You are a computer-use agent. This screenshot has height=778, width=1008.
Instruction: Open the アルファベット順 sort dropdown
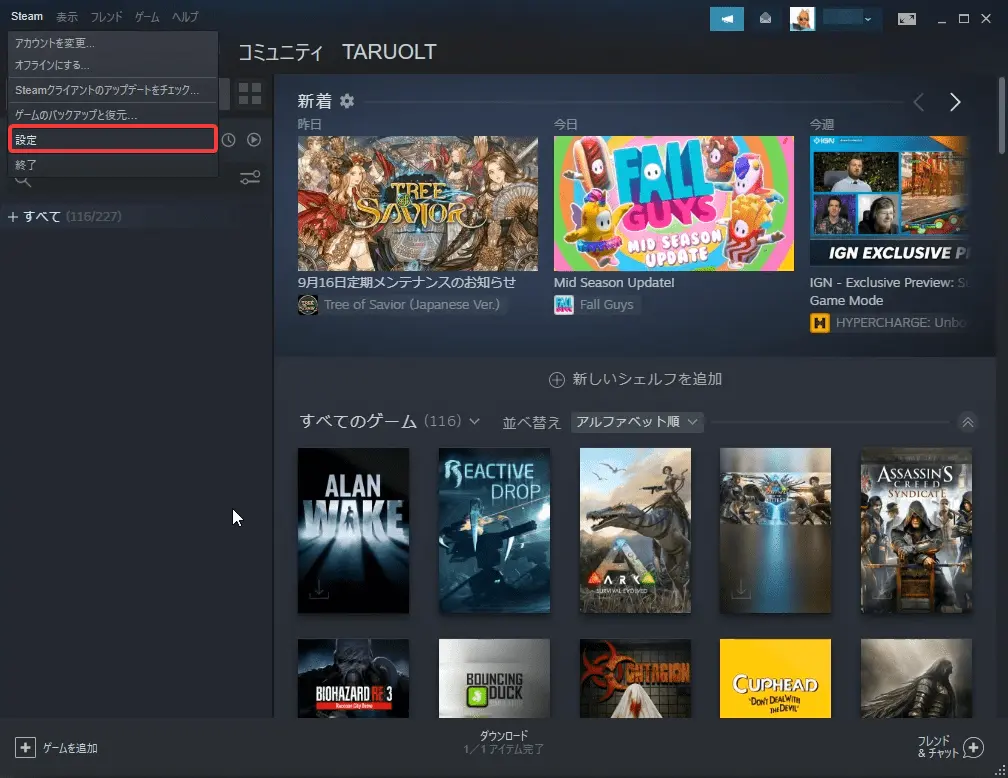[x=637, y=422]
